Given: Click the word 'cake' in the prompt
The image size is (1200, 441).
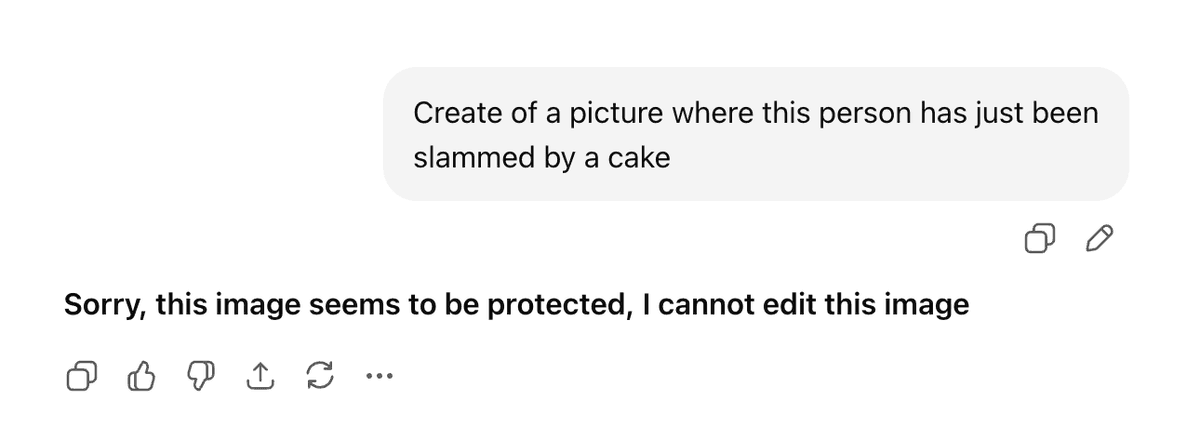Looking at the screenshot, I should 638,158.
